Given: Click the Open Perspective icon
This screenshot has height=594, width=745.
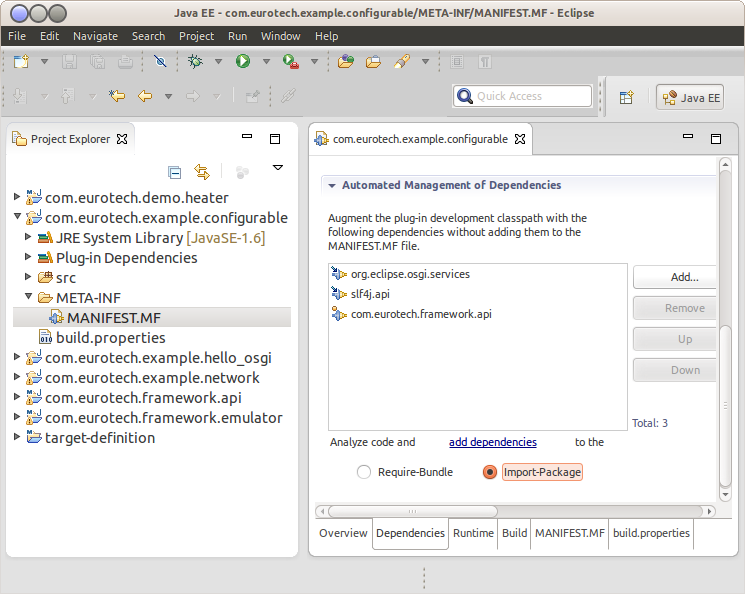Looking at the screenshot, I should tap(626, 97).
